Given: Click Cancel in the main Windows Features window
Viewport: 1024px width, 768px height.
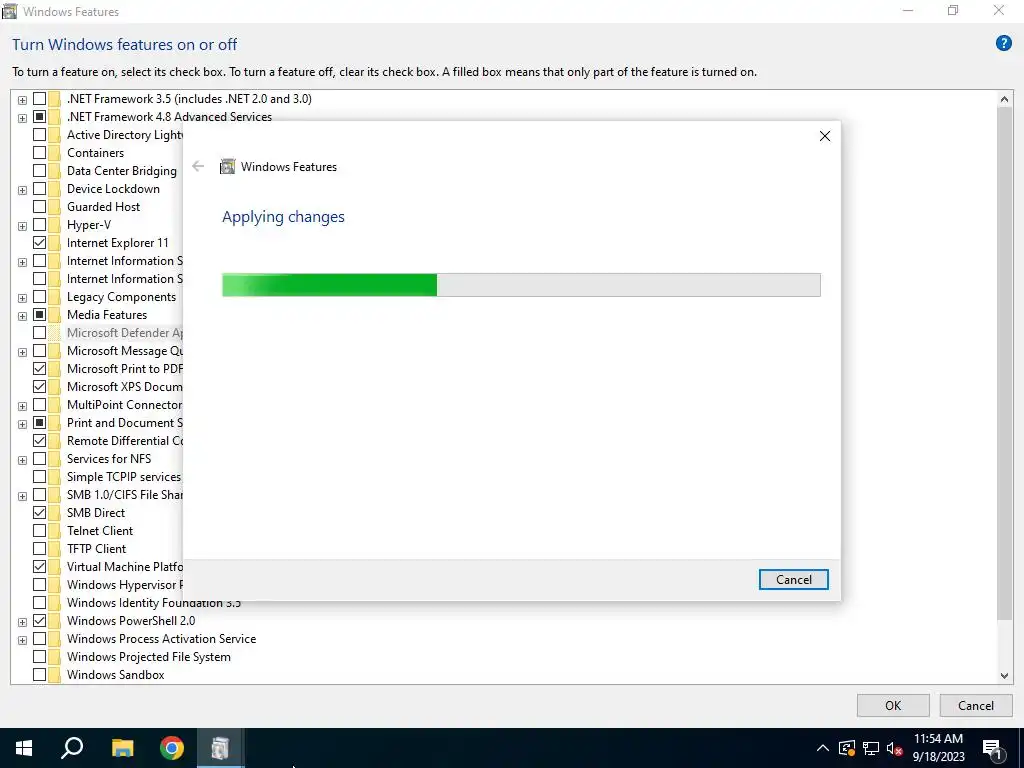Looking at the screenshot, I should pyautogui.click(x=976, y=705).
